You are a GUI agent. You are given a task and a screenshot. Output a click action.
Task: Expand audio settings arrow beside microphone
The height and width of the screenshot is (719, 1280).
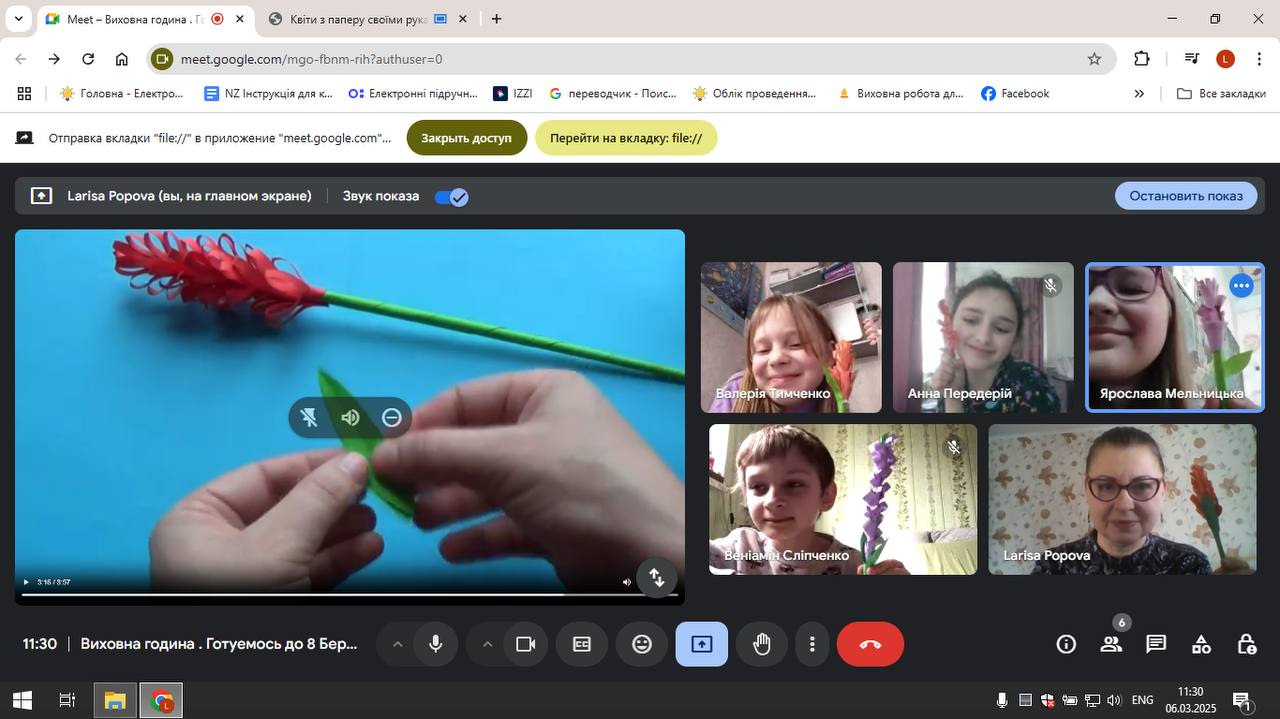pyautogui.click(x=397, y=644)
